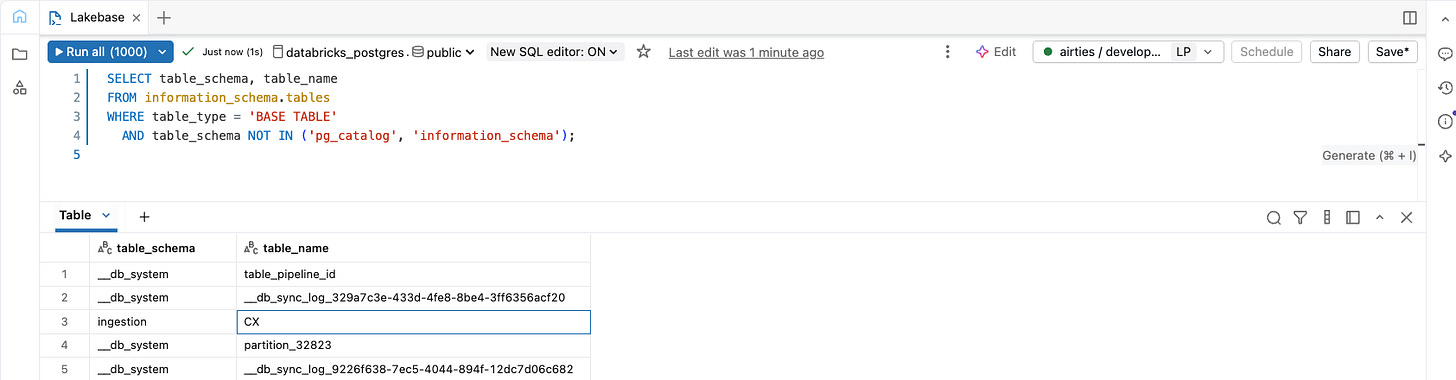The height and width of the screenshot is (380, 1456).
Task: Place cursor on the SELECT line of SQL
Action: click(x=222, y=78)
